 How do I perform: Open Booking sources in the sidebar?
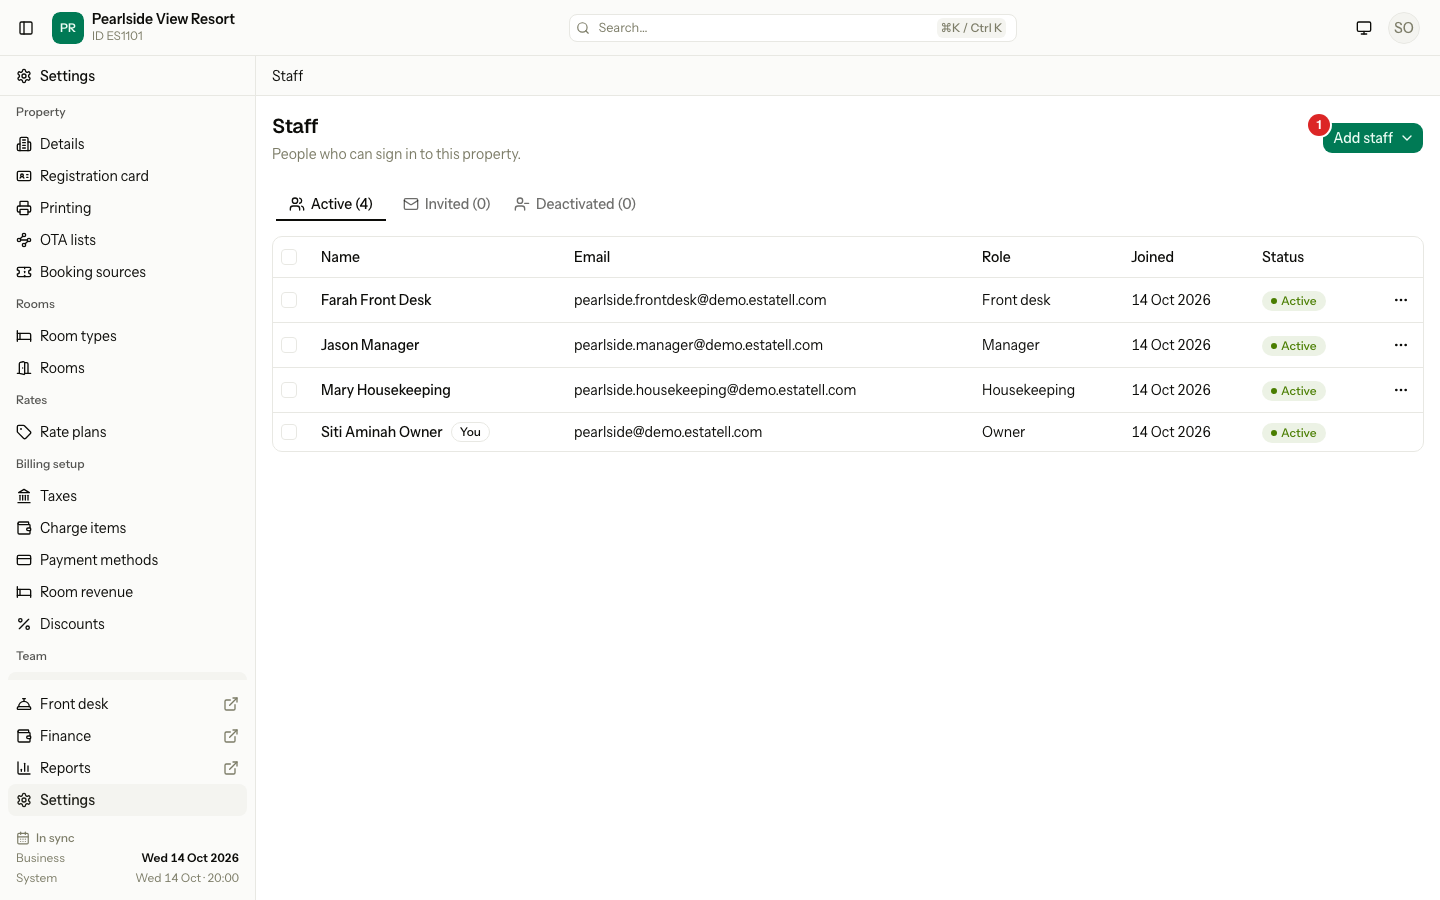(127, 272)
